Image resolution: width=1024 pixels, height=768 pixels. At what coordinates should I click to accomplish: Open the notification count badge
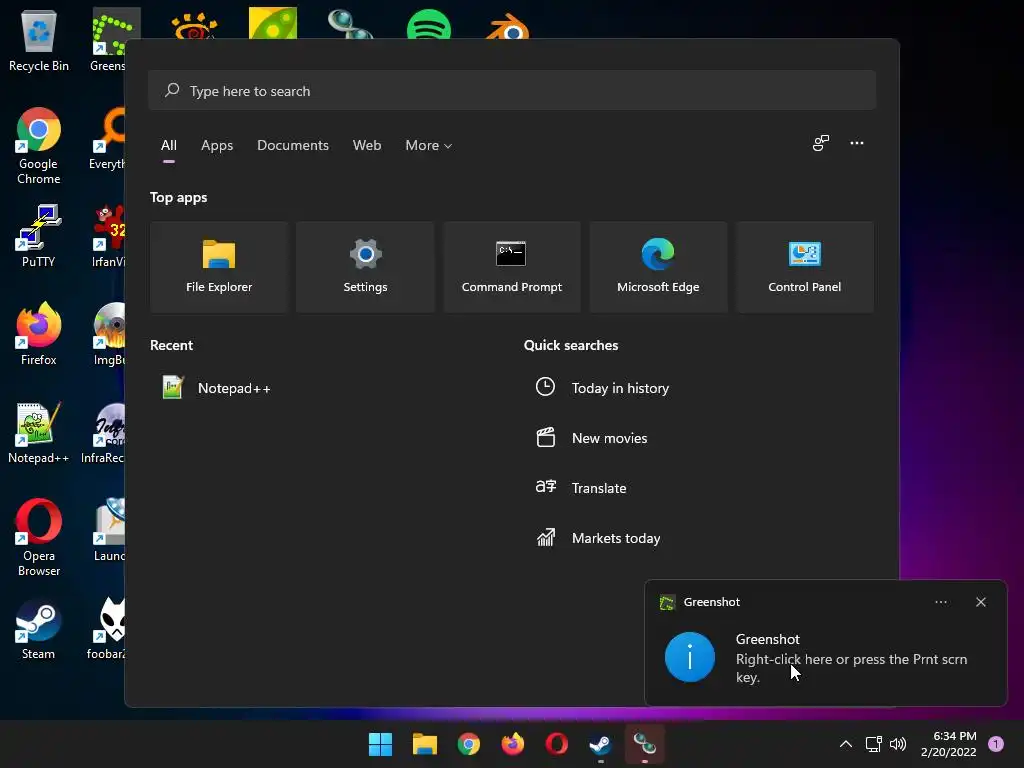(x=995, y=744)
